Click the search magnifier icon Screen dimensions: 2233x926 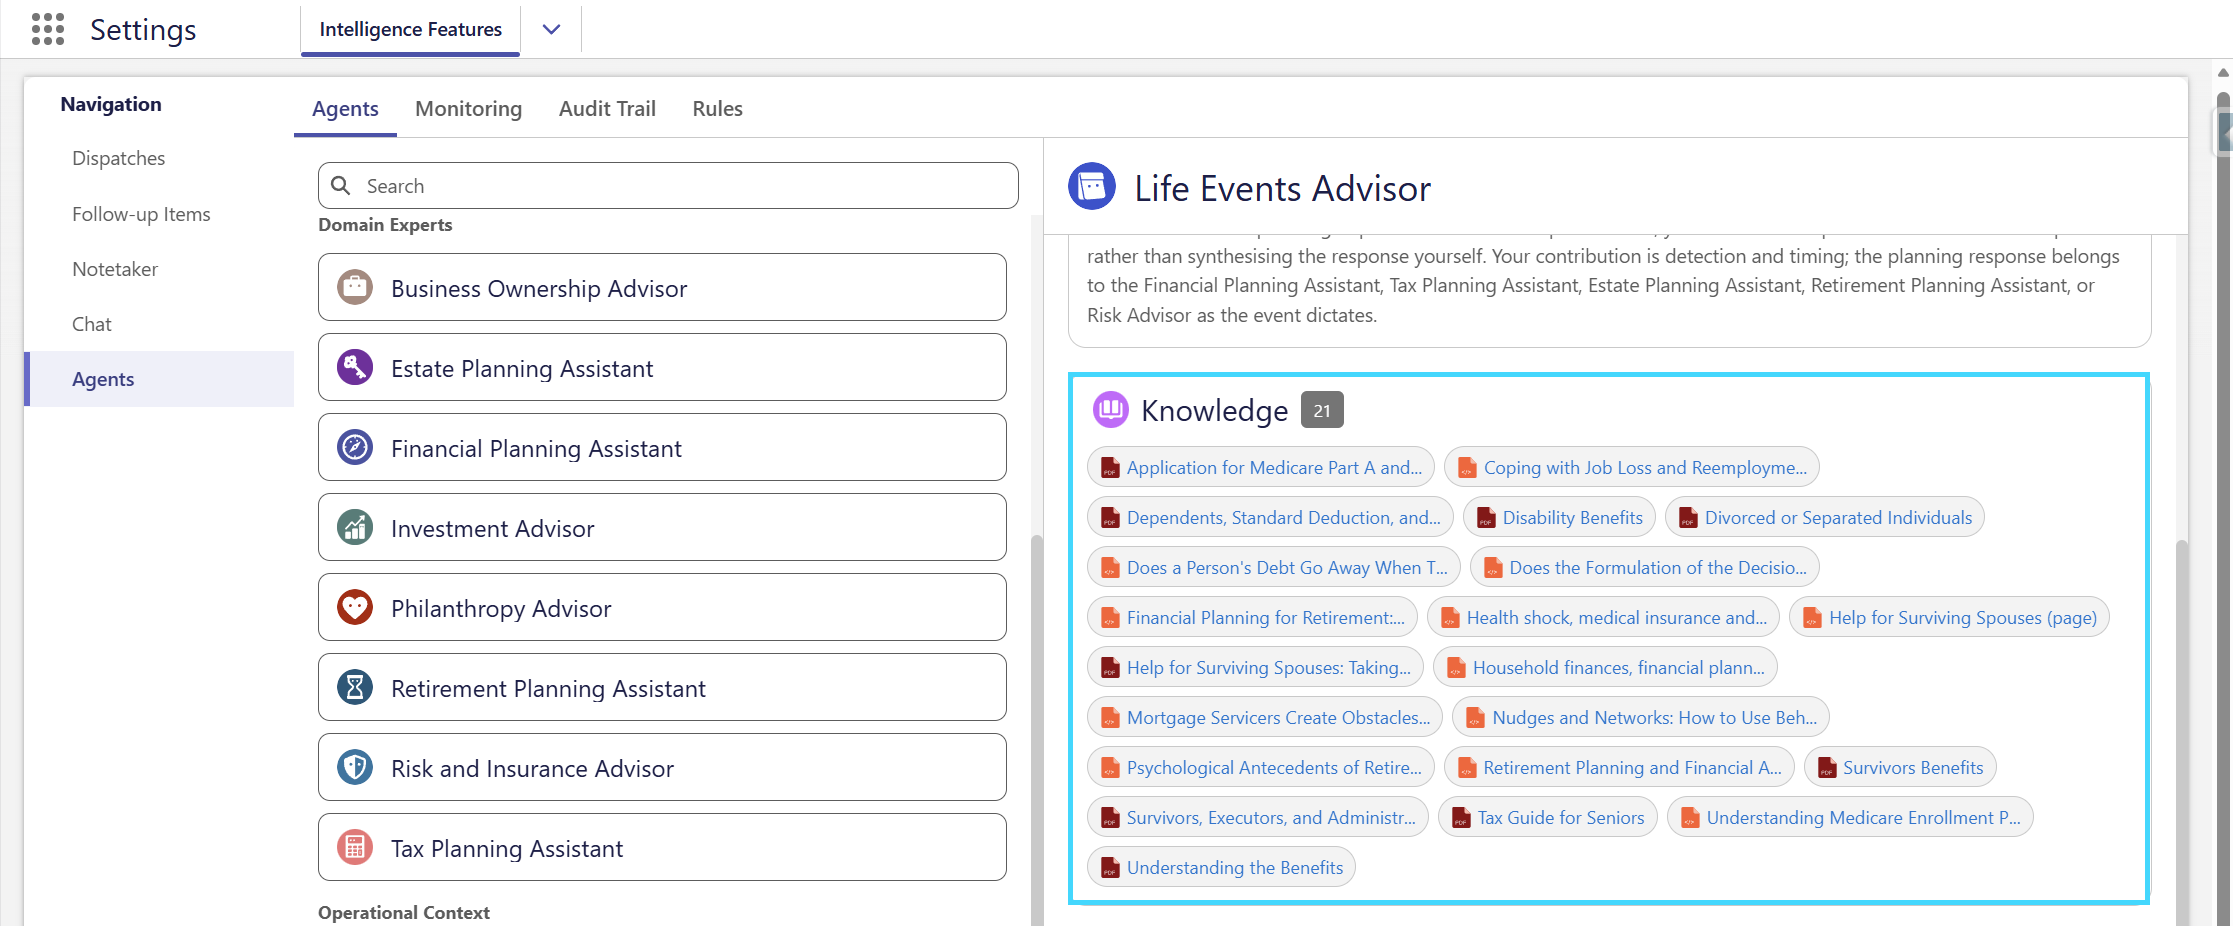pyautogui.click(x=341, y=186)
